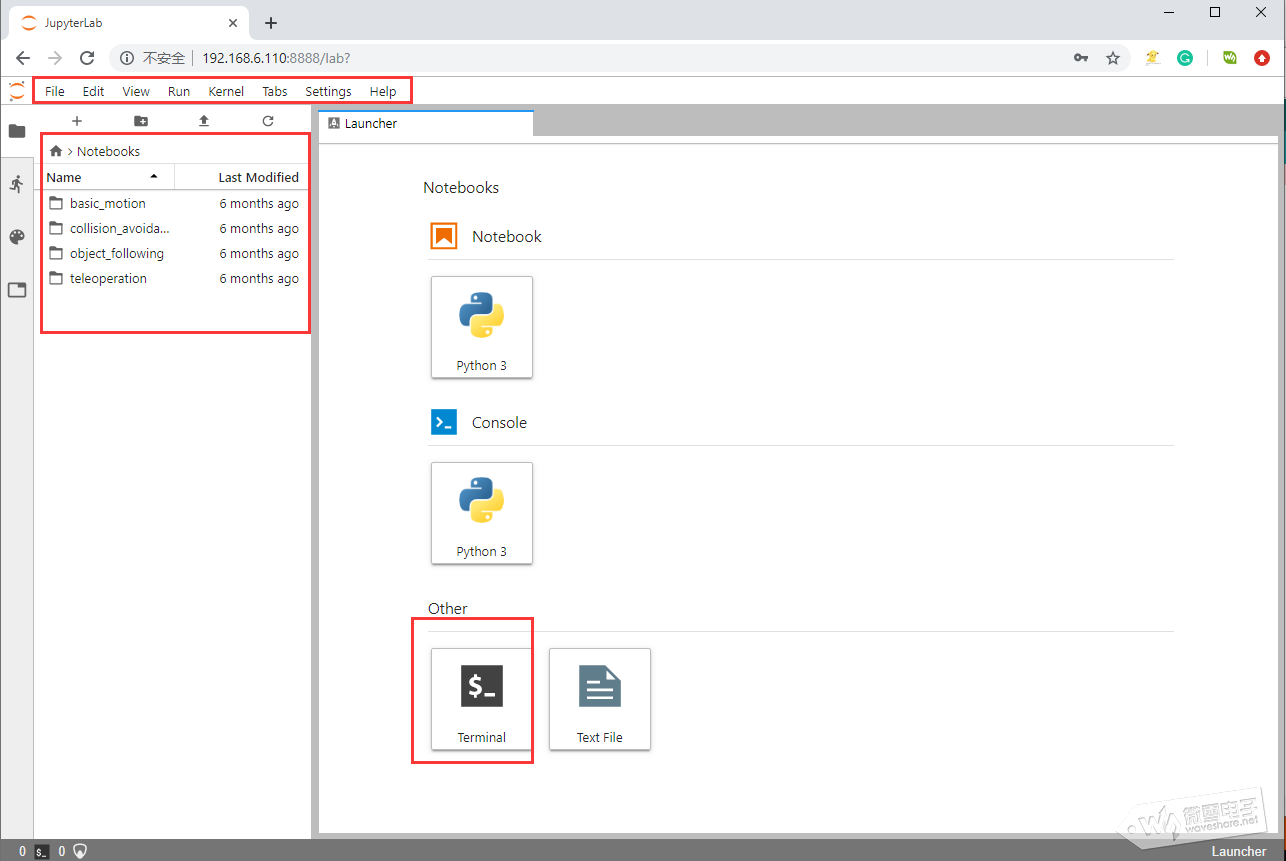This screenshot has width=1286, height=861.
Task: Open the Running Terminals and Kernels sidebar
Action: tap(16, 184)
